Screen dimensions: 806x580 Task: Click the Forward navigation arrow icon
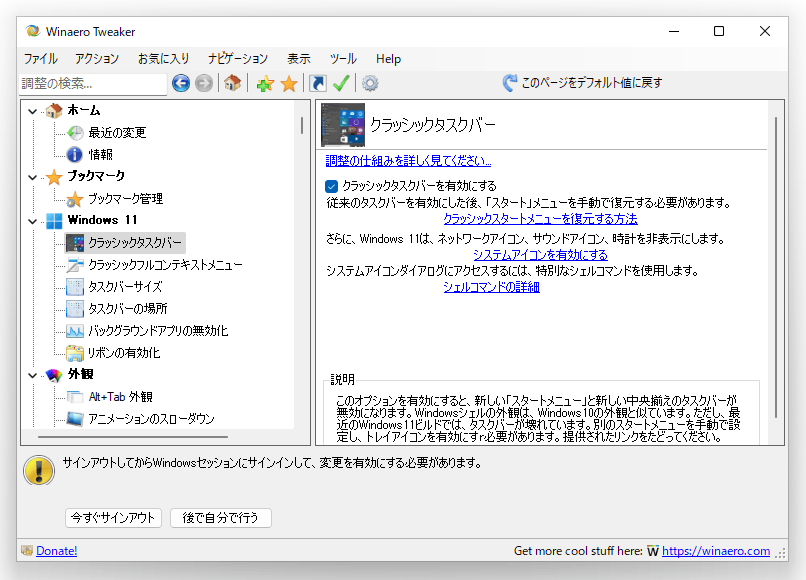click(204, 83)
